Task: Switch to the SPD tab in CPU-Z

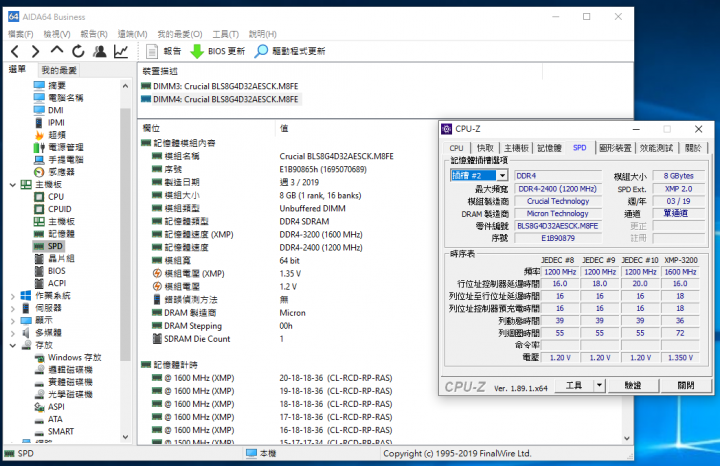Action: (579, 148)
